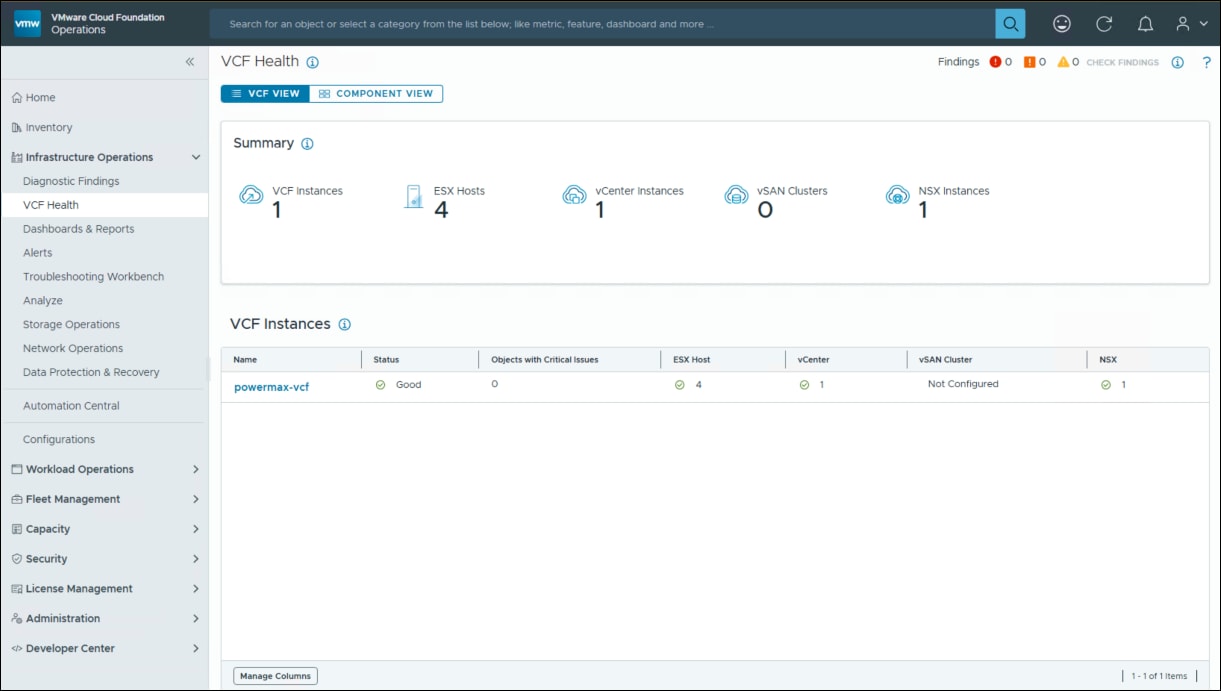Click the Name column header
This screenshot has height=691, width=1221.
point(291,360)
